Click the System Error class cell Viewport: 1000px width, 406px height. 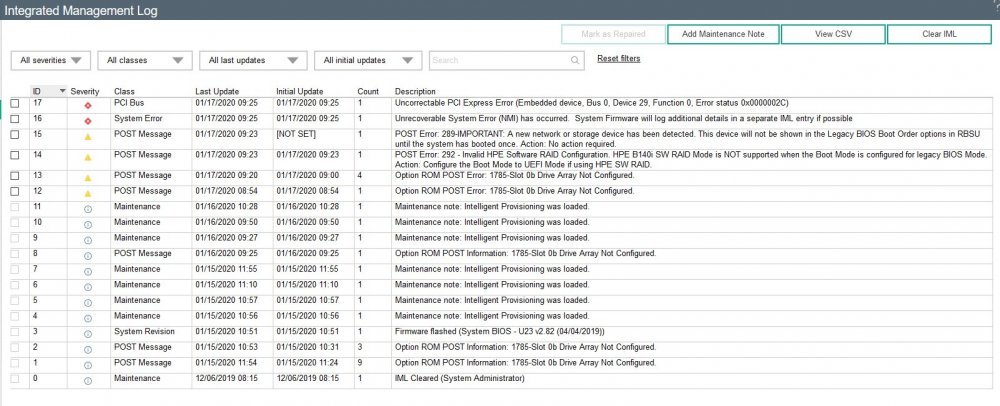[x=138, y=119]
